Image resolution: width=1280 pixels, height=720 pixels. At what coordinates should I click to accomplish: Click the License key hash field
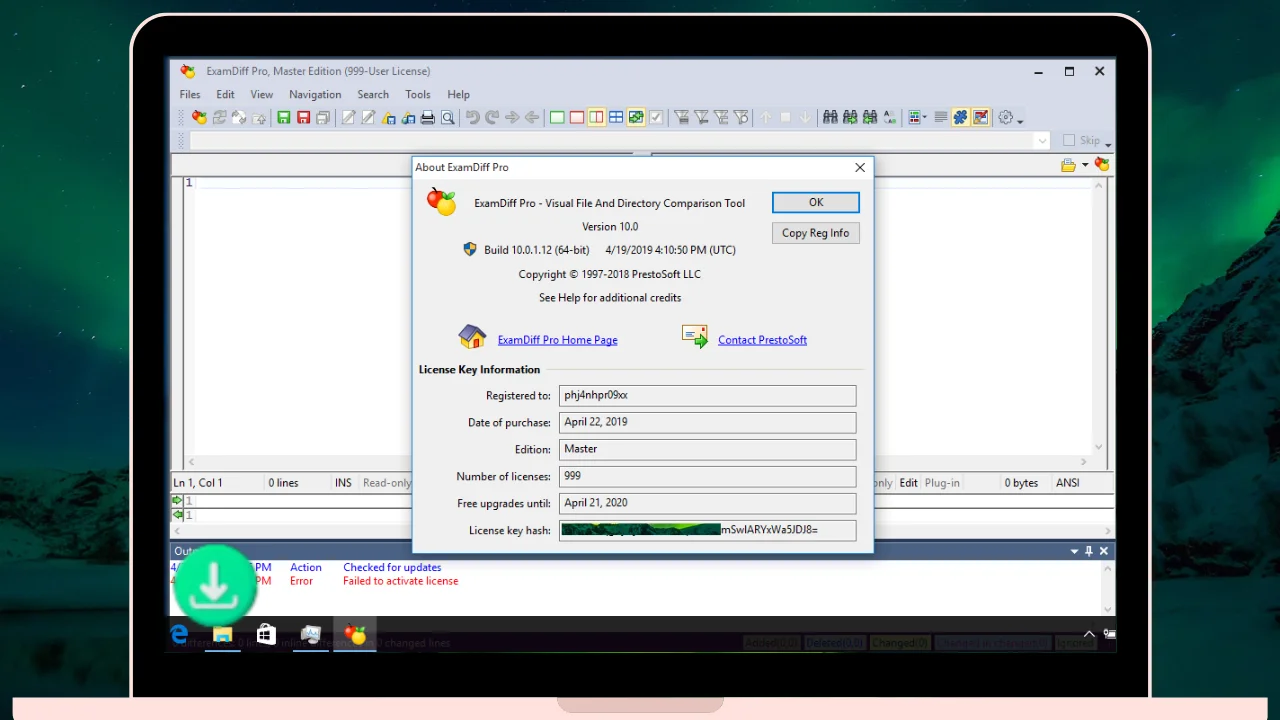click(707, 530)
